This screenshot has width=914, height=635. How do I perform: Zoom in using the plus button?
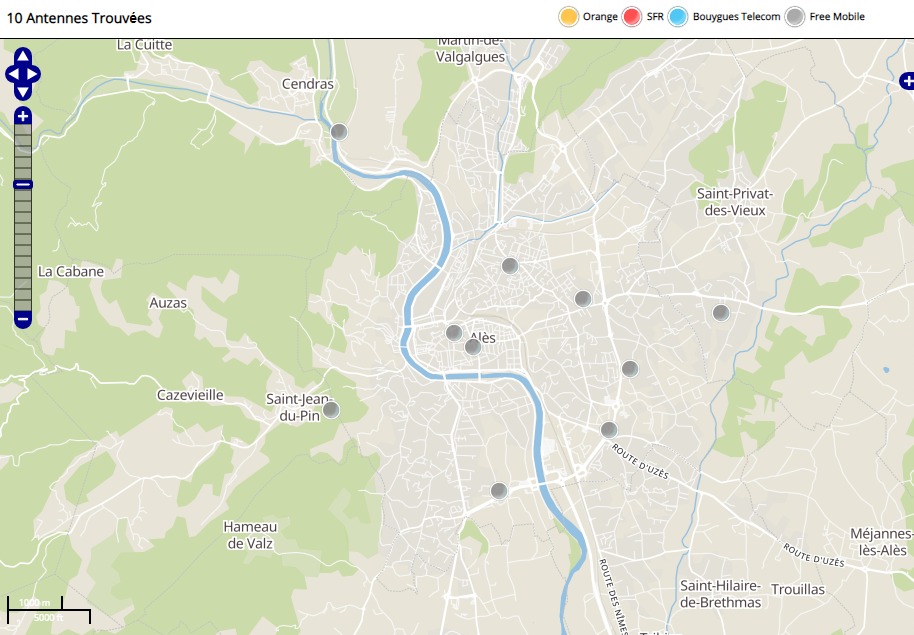(23, 117)
